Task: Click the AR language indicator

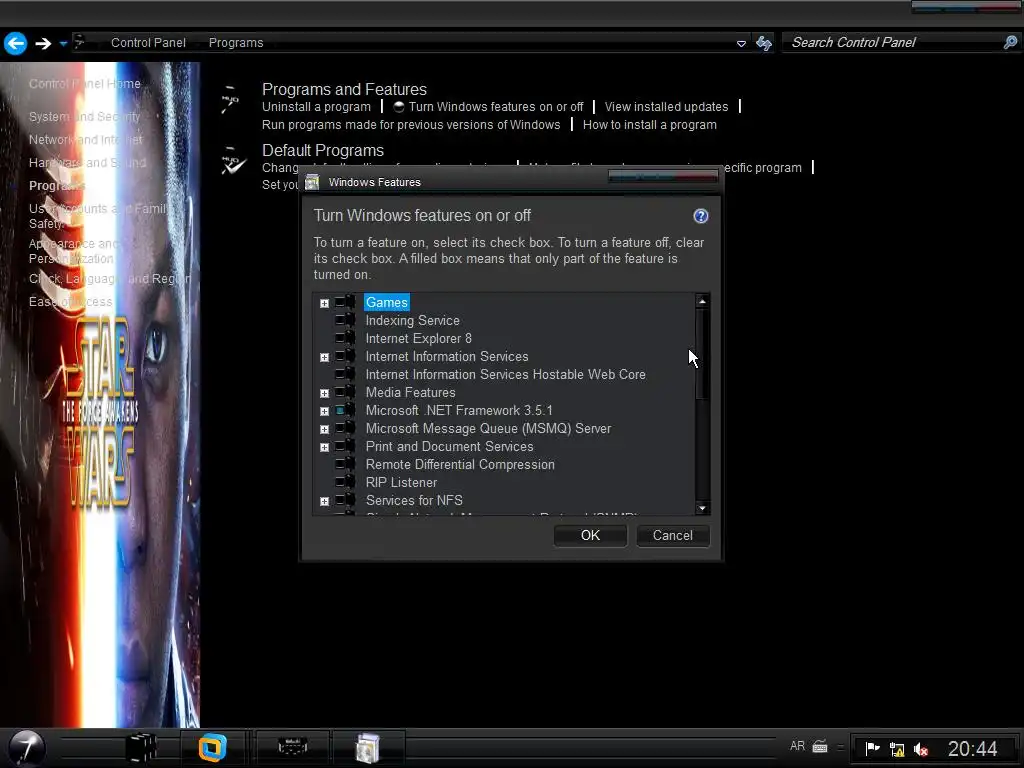Action: [797, 746]
